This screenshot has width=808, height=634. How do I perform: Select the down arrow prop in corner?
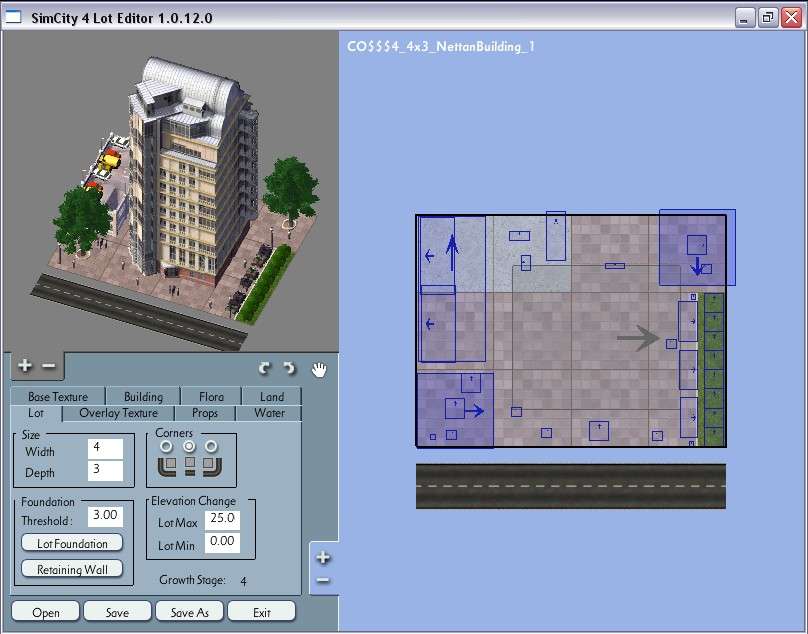click(697, 266)
